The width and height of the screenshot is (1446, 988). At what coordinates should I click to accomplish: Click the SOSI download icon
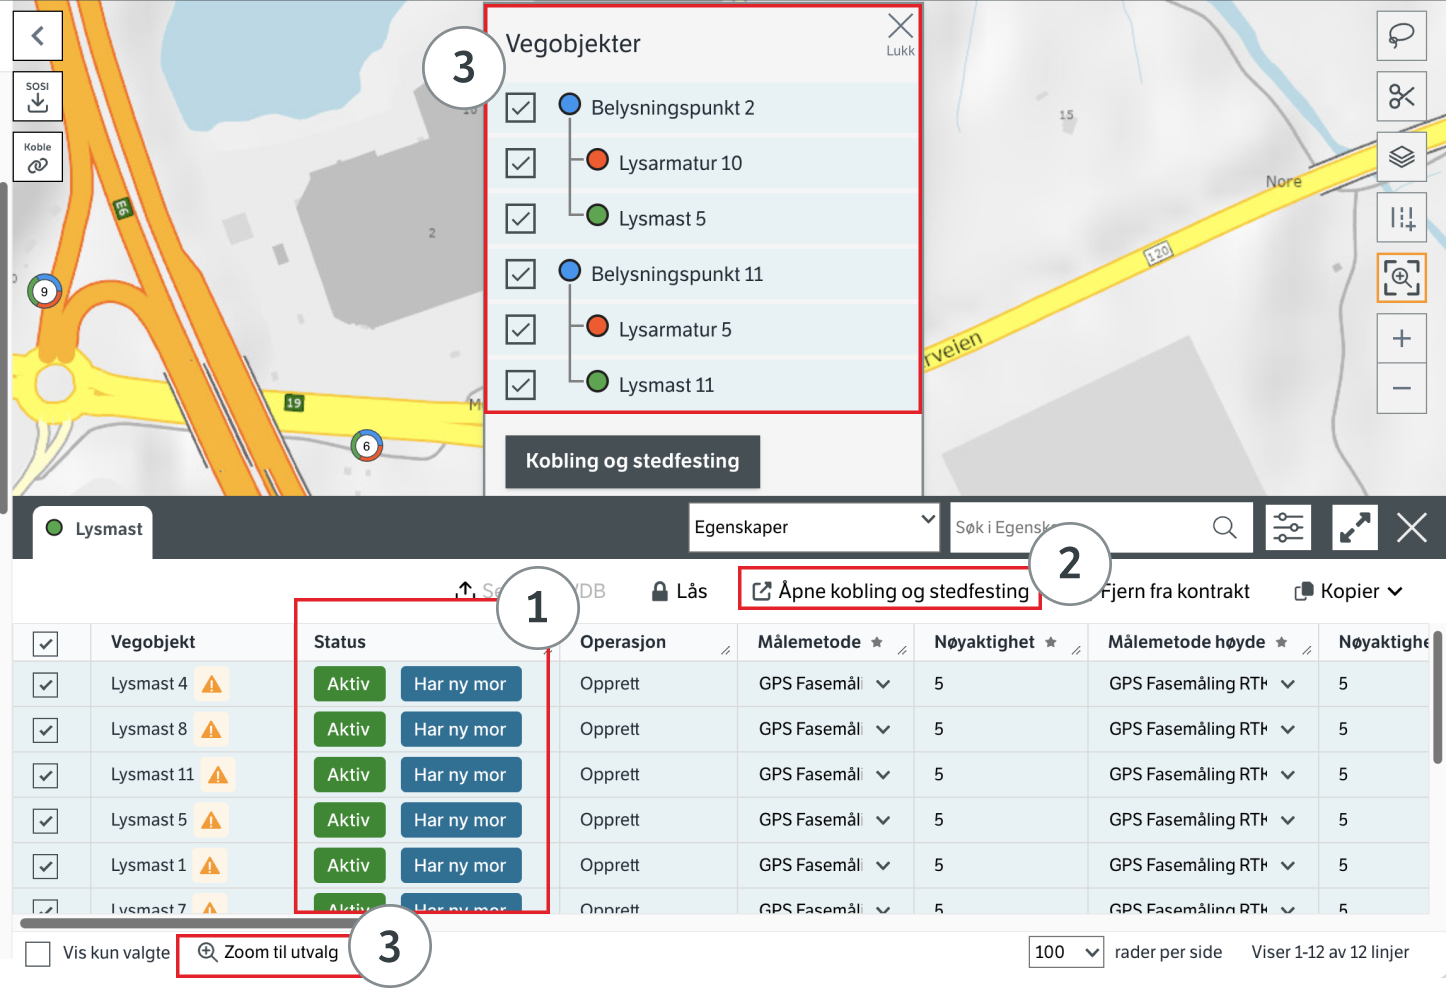point(38,96)
